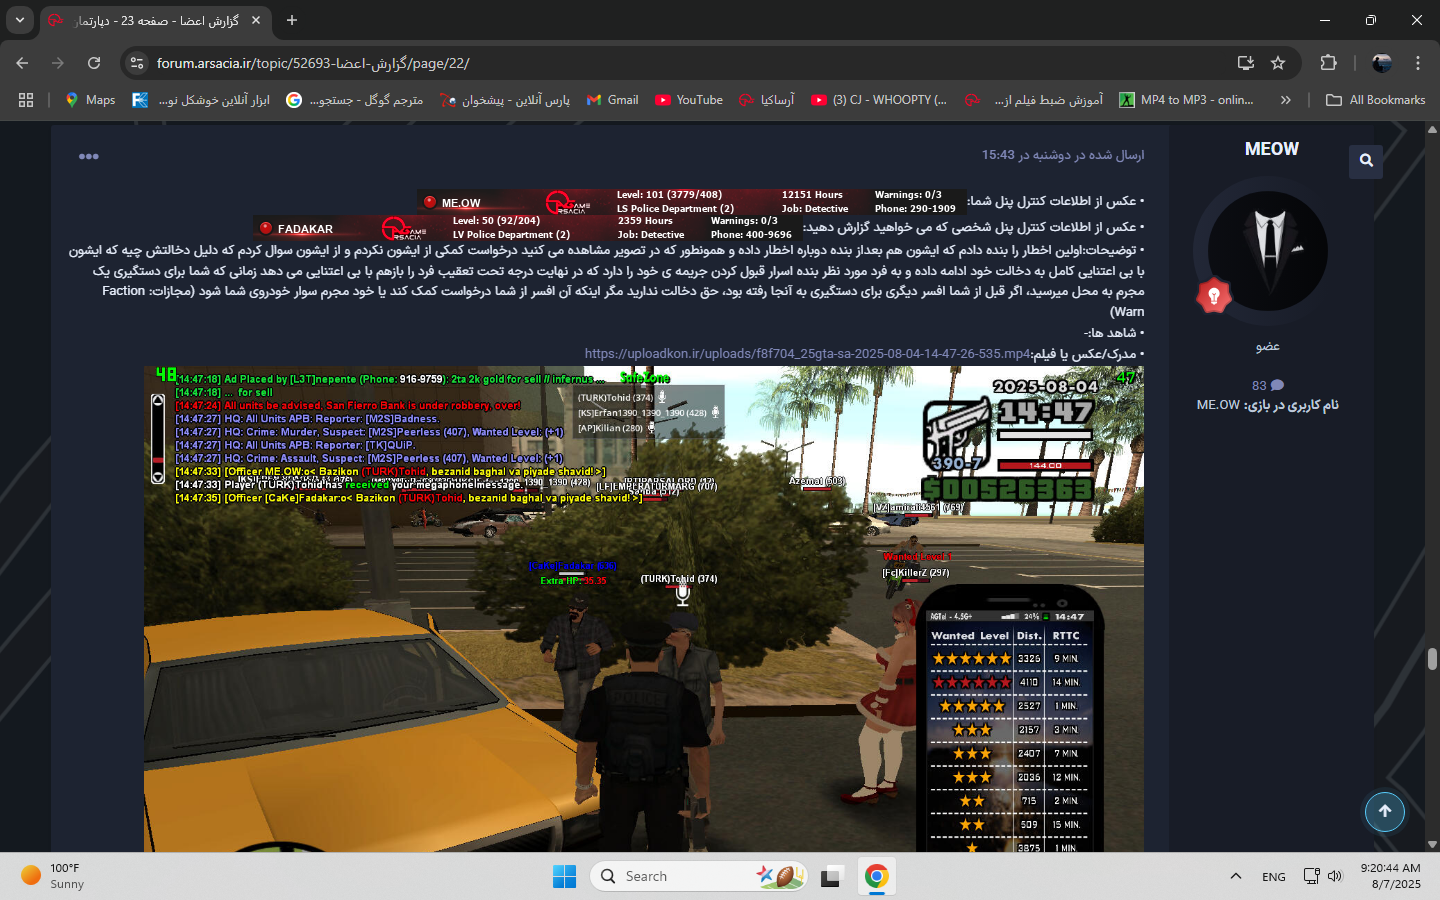Open MEOW user avatar picture

click(1268, 250)
